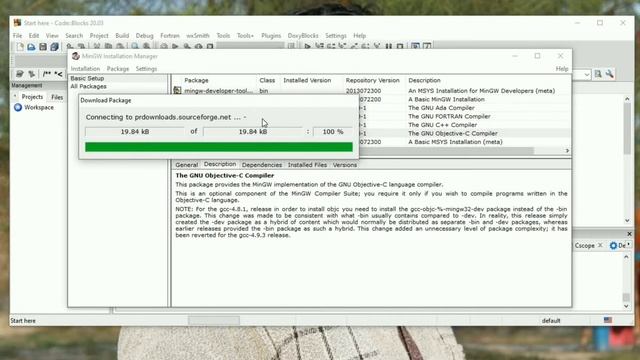Click the Rebuild icon in compiler toolbar
The image size is (640, 360).
[x=198, y=47]
